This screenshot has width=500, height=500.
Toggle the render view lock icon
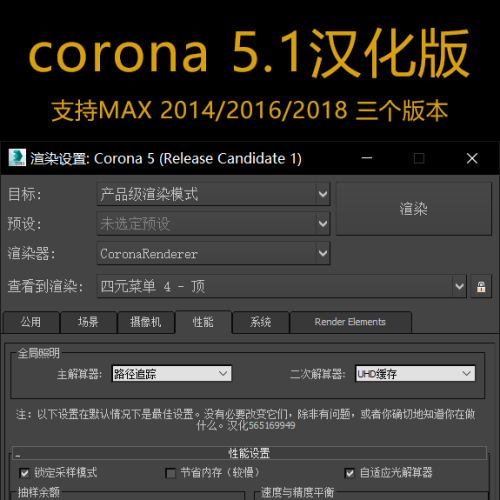pos(481,286)
